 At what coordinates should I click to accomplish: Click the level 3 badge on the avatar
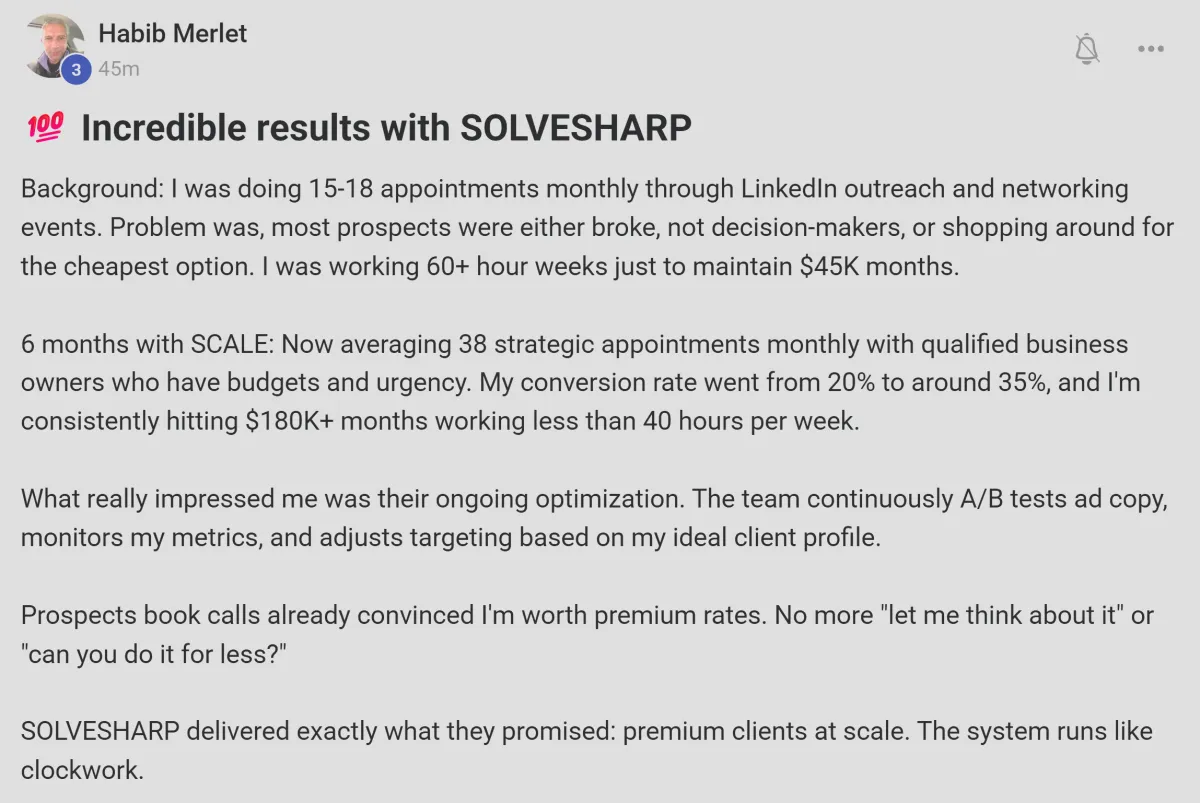click(76, 70)
